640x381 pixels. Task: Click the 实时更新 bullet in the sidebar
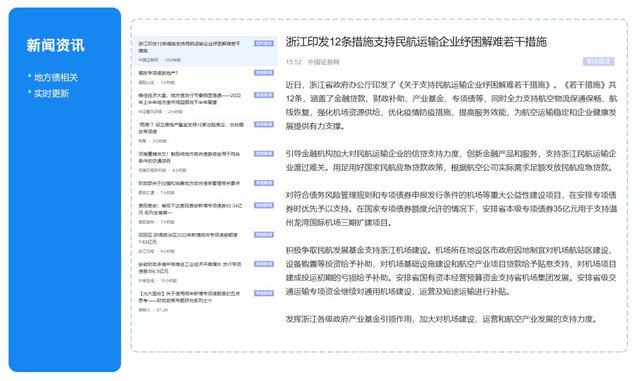pyautogui.click(x=51, y=94)
